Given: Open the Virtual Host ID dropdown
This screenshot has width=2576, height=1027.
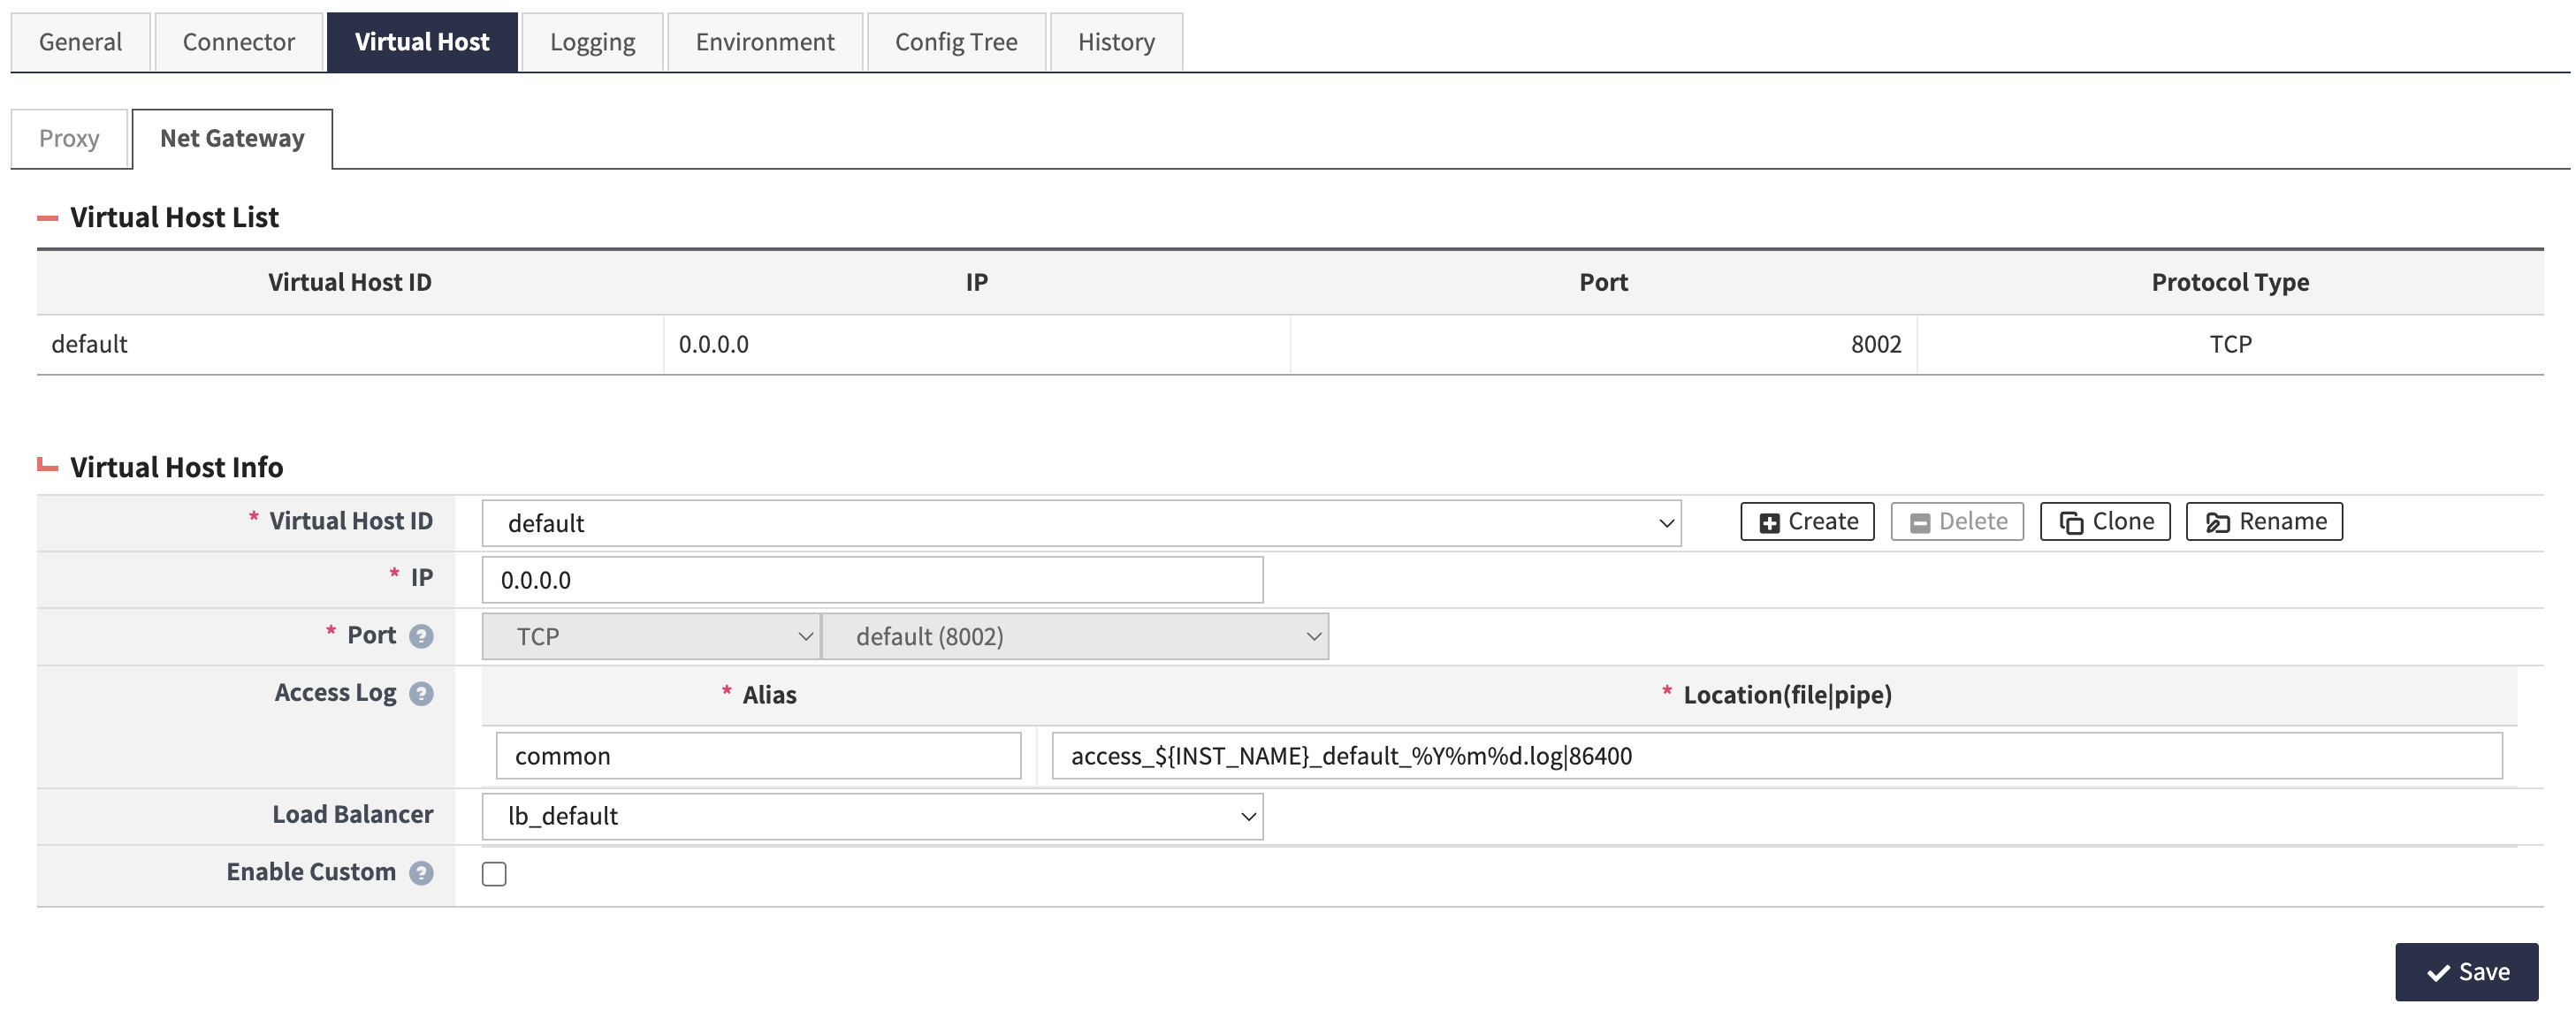Looking at the screenshot, I should [x=1665, y=522].
